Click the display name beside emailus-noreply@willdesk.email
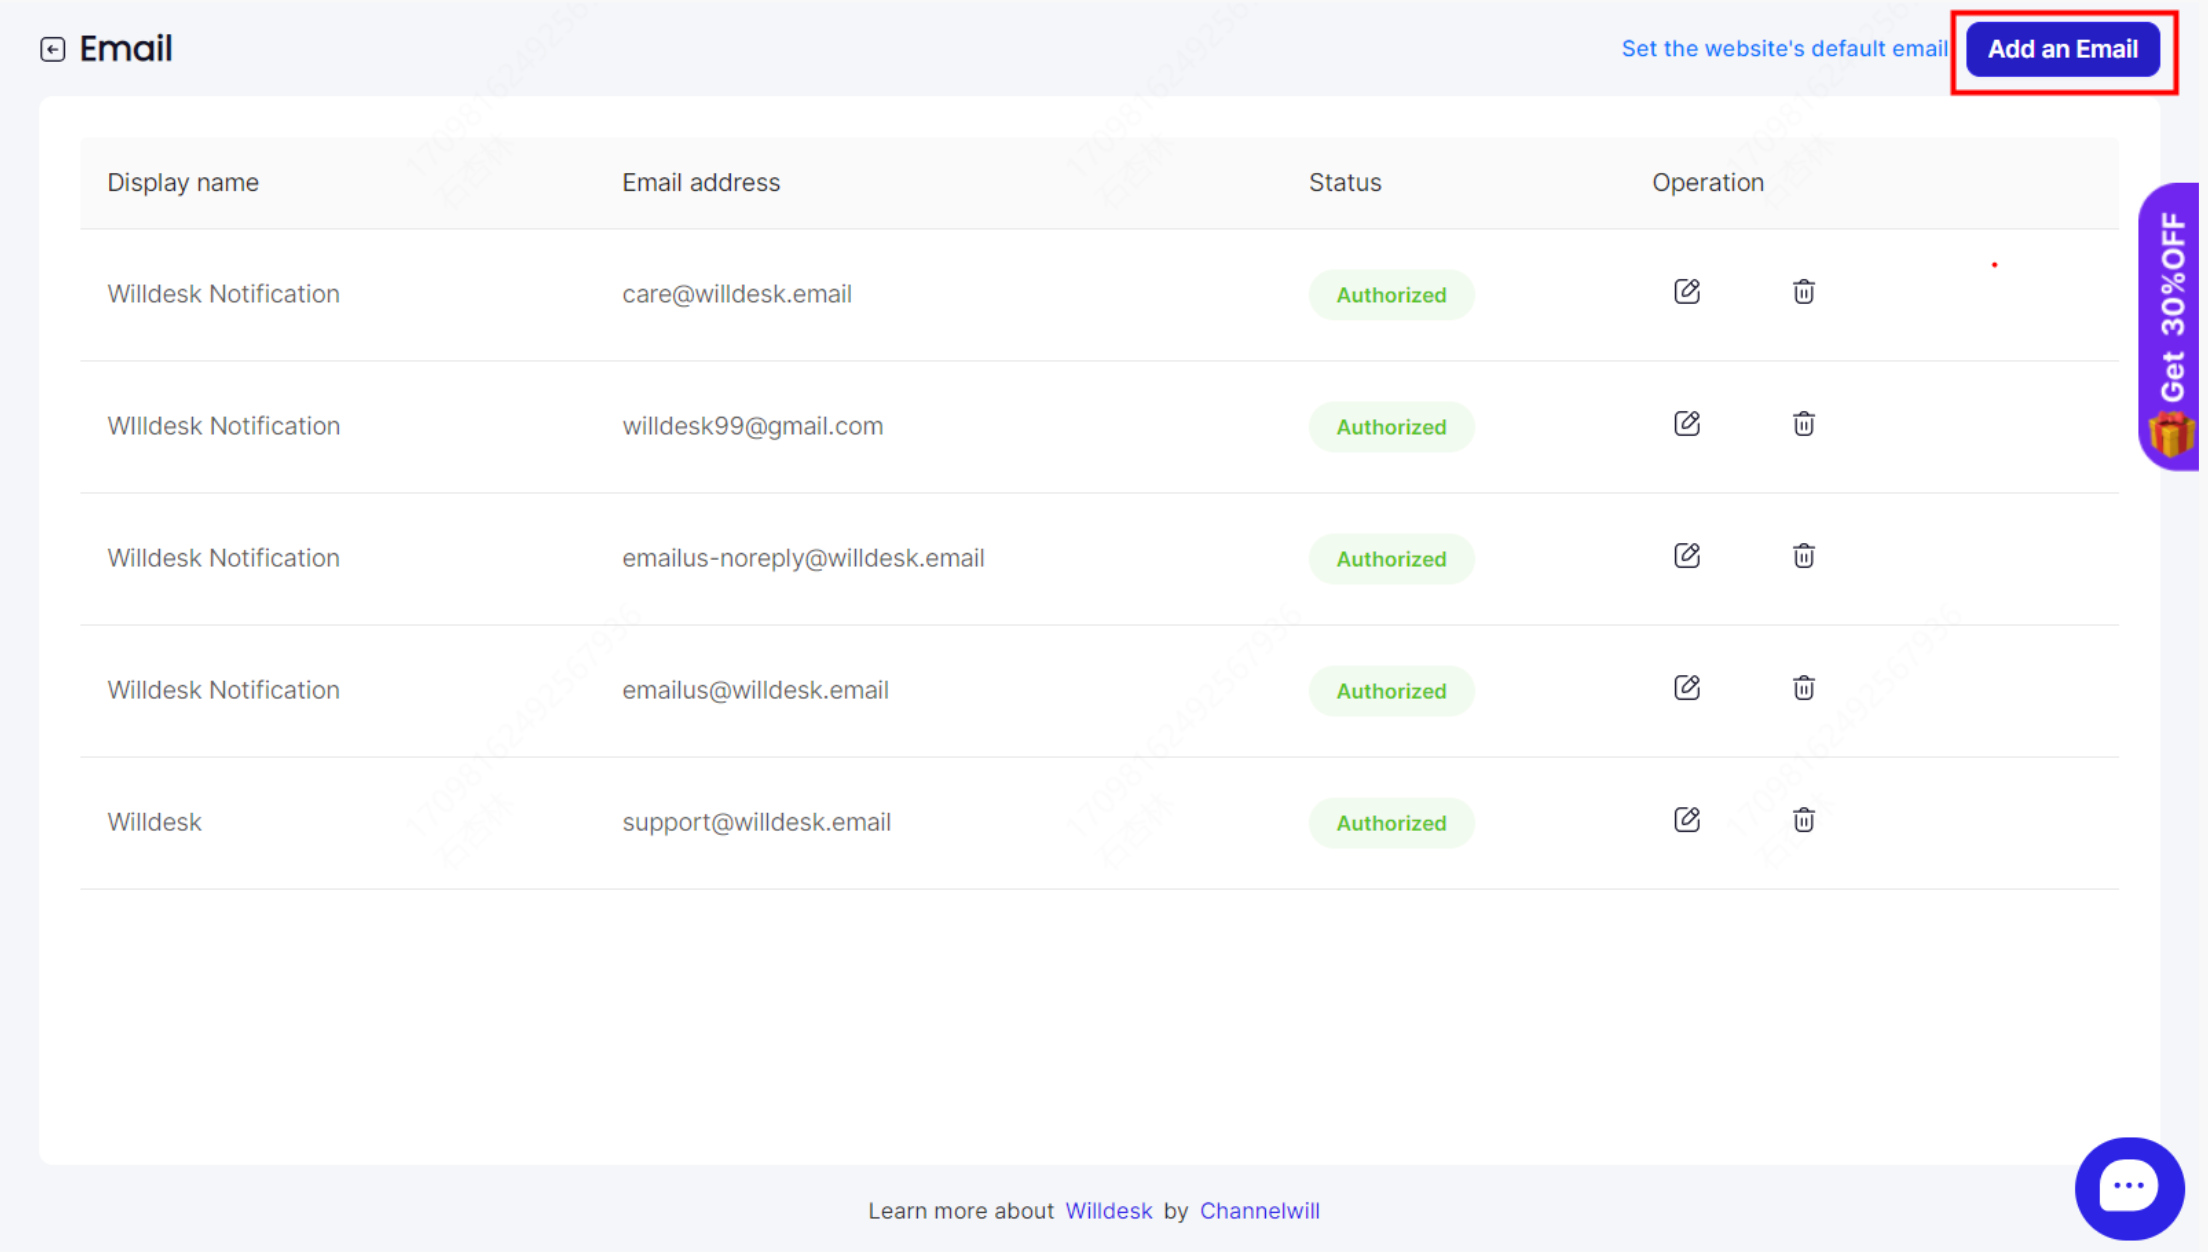This screenshot has height=1252, width=2208. pyautogui.click(x=223, y=558)
